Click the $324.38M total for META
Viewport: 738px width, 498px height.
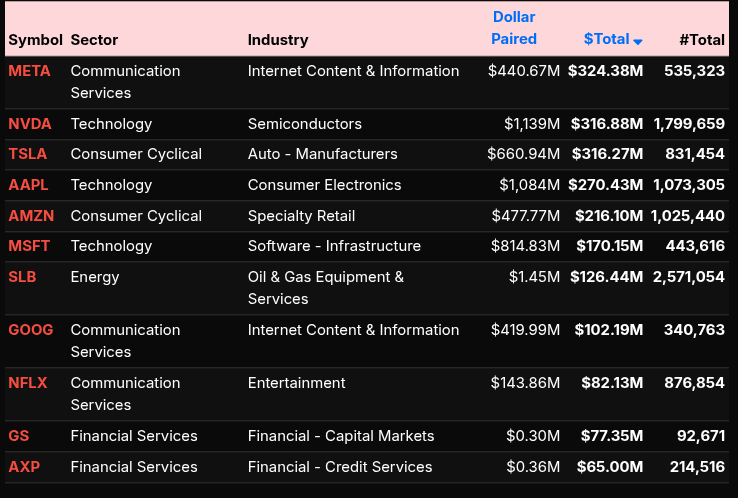[x=605, y=71]
